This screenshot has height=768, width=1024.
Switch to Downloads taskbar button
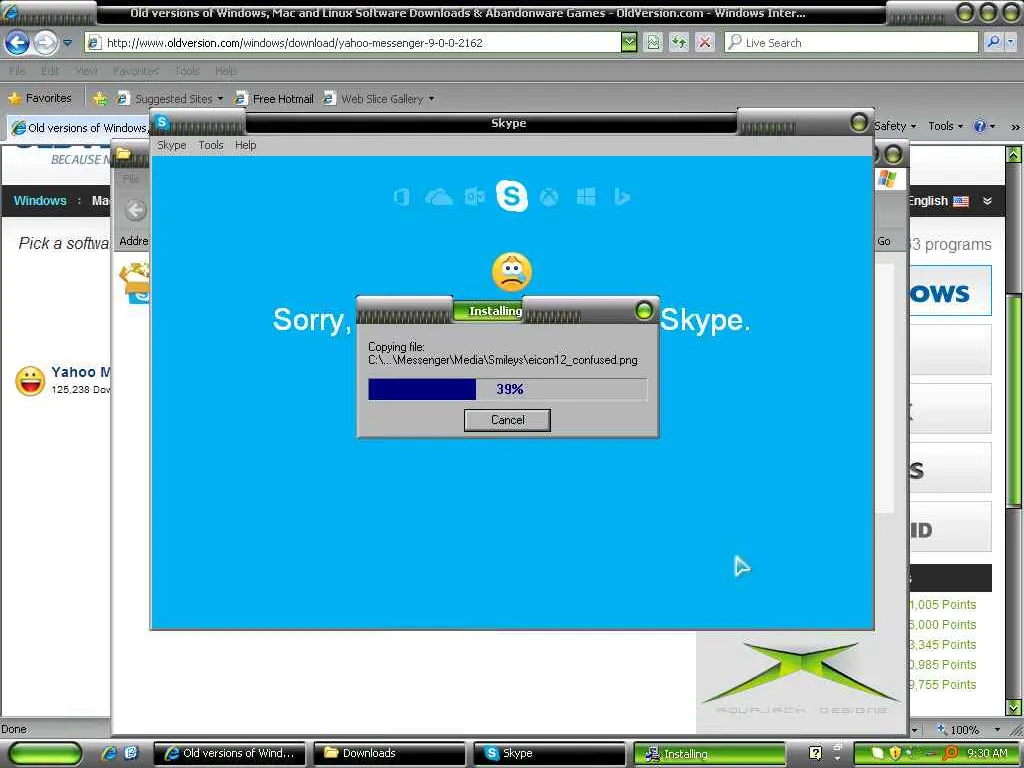389,754
